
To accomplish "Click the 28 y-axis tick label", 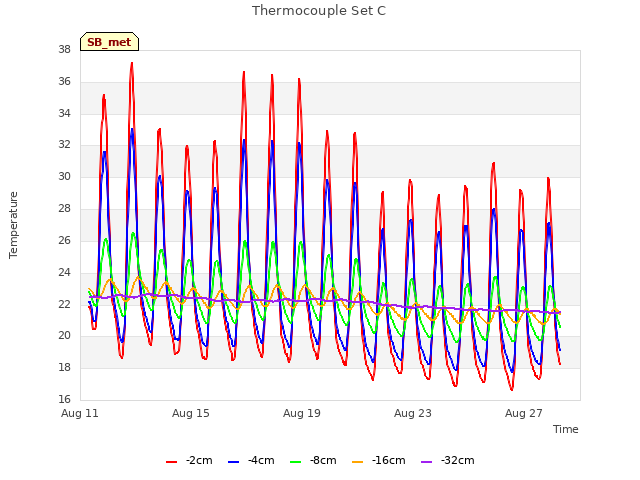I will 64,209.
